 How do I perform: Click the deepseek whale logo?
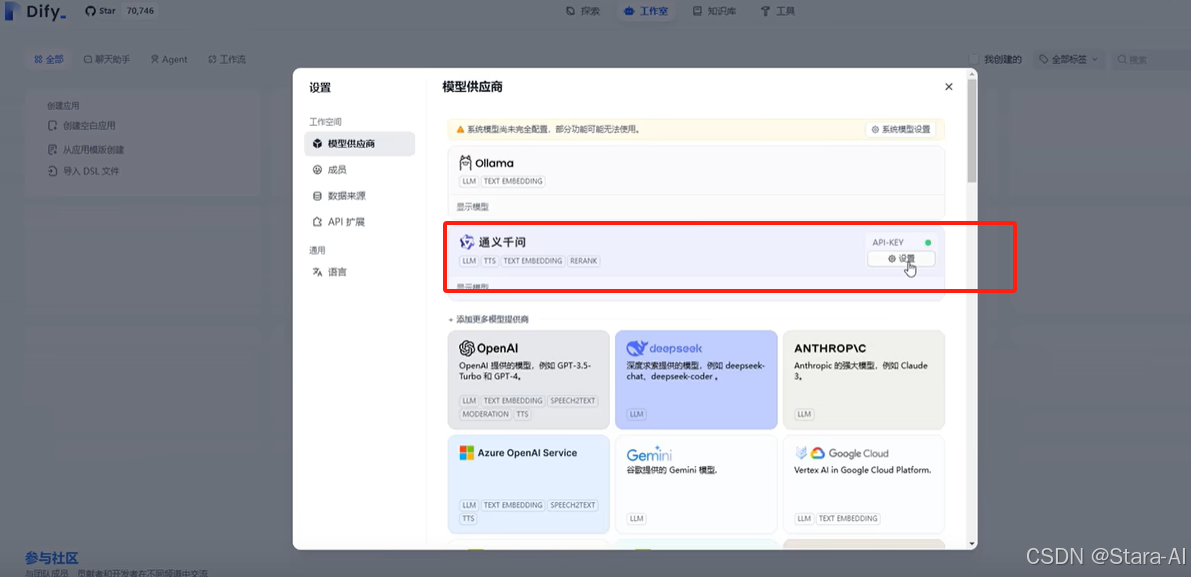click(x=636, y=348)
